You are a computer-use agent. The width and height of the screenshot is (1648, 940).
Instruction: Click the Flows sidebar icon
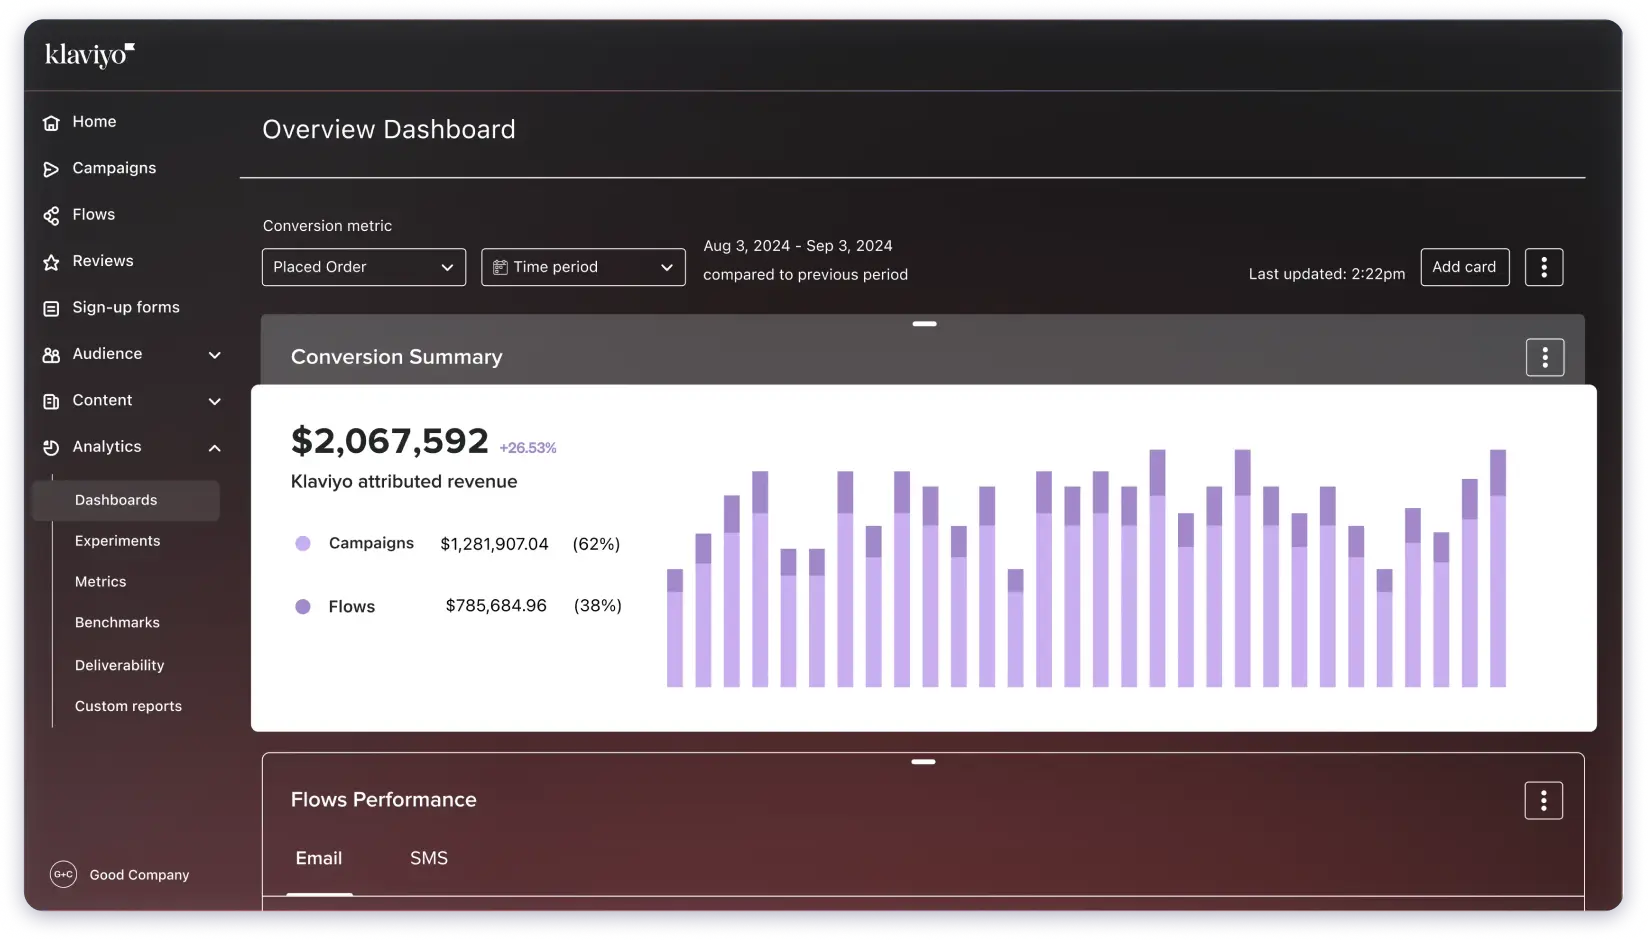click(x=51, y=215)
